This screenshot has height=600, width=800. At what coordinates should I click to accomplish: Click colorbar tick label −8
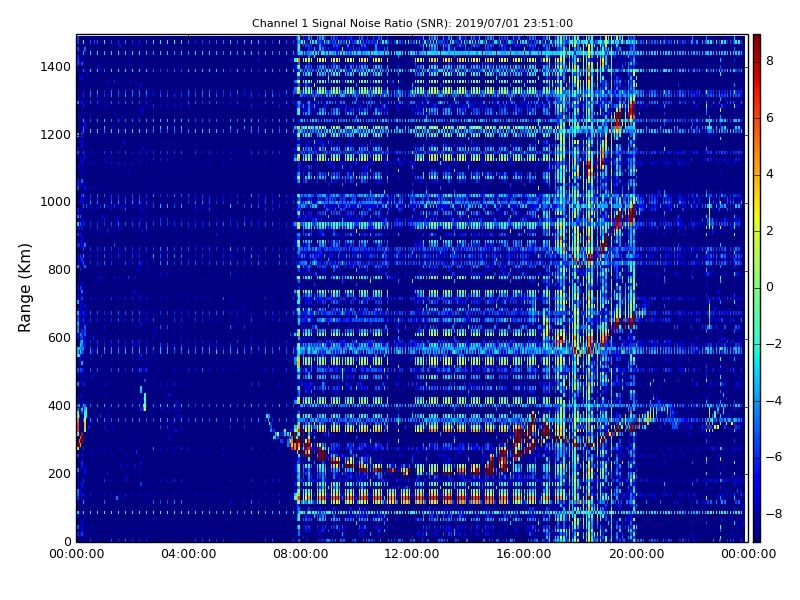click(x=774, y=514)
